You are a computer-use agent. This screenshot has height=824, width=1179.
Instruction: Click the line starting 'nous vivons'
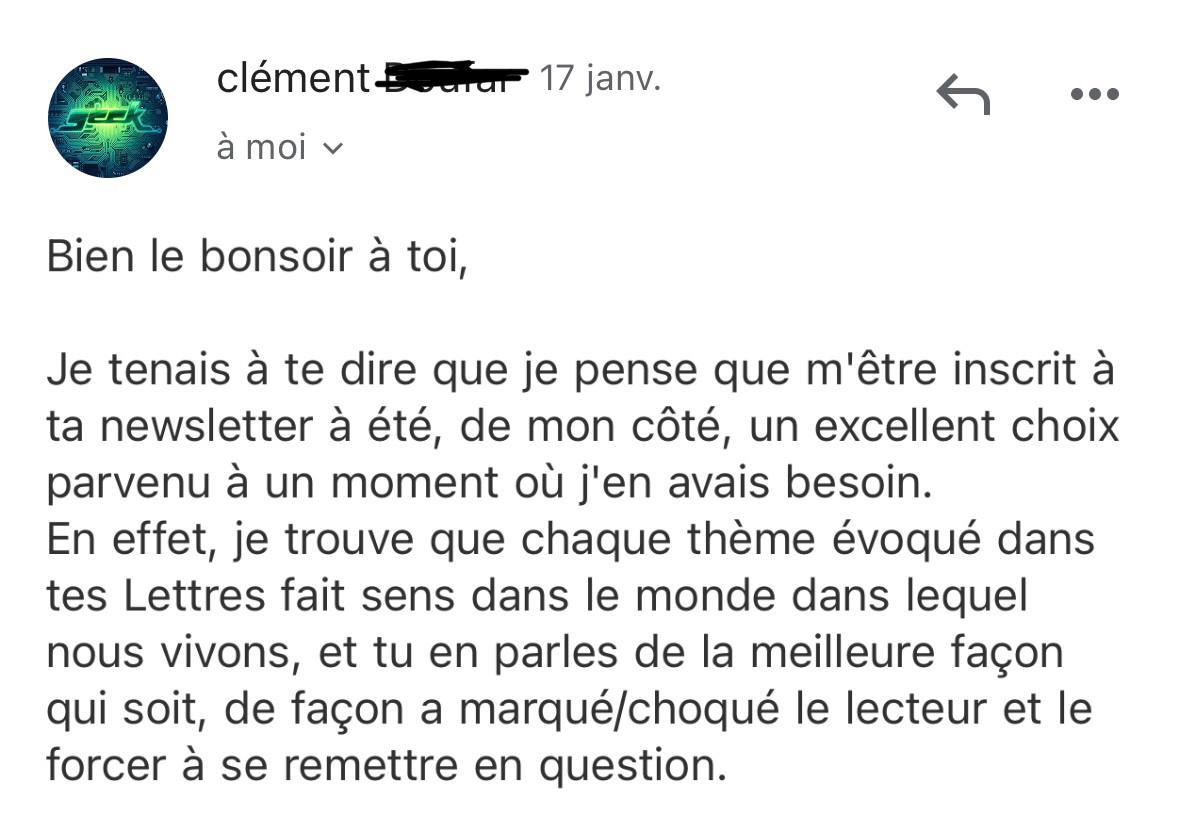click(x=555, y=654)
